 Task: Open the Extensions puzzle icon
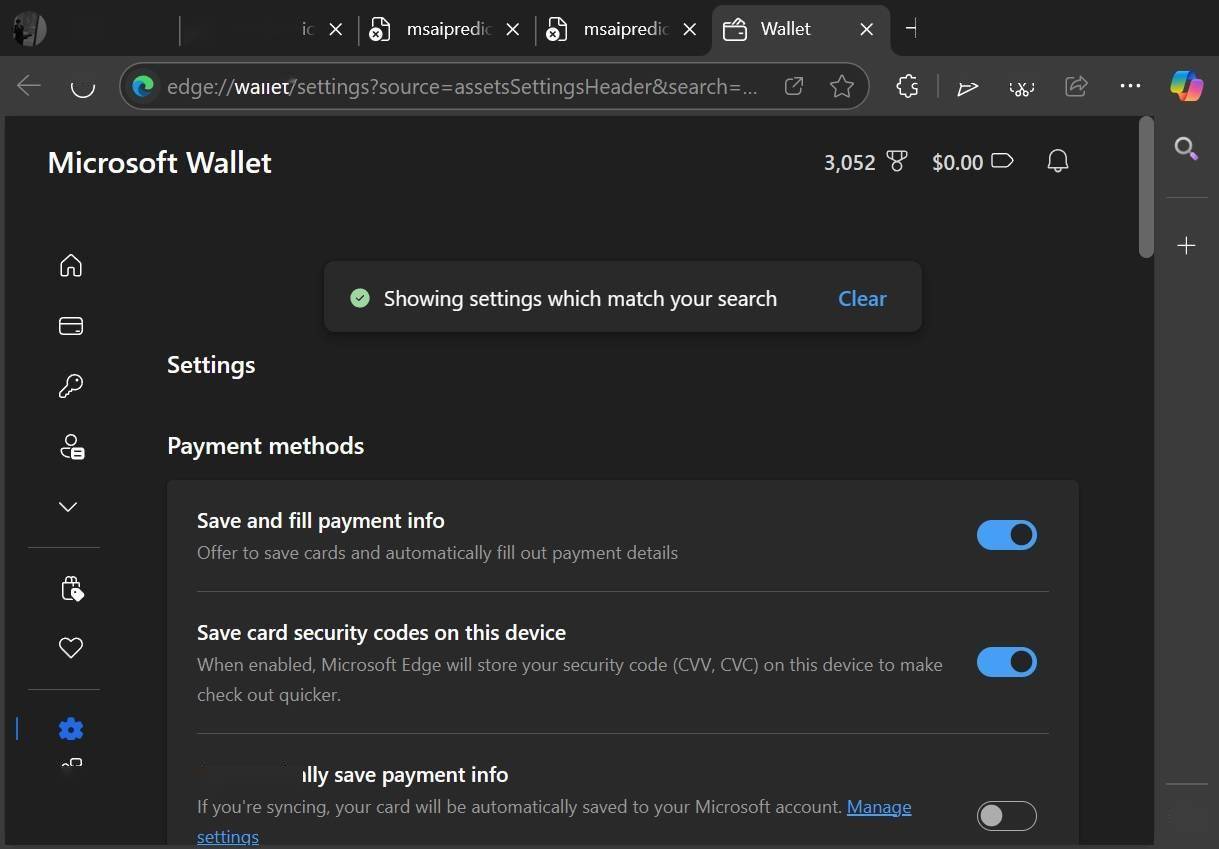pos(907,86)
